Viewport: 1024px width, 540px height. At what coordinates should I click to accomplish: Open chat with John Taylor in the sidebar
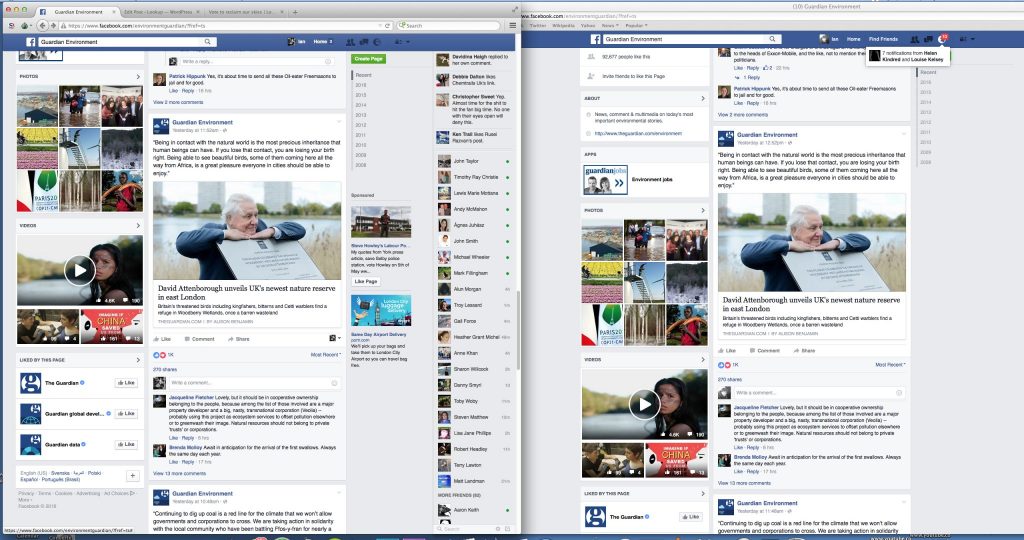coord(473,161)
